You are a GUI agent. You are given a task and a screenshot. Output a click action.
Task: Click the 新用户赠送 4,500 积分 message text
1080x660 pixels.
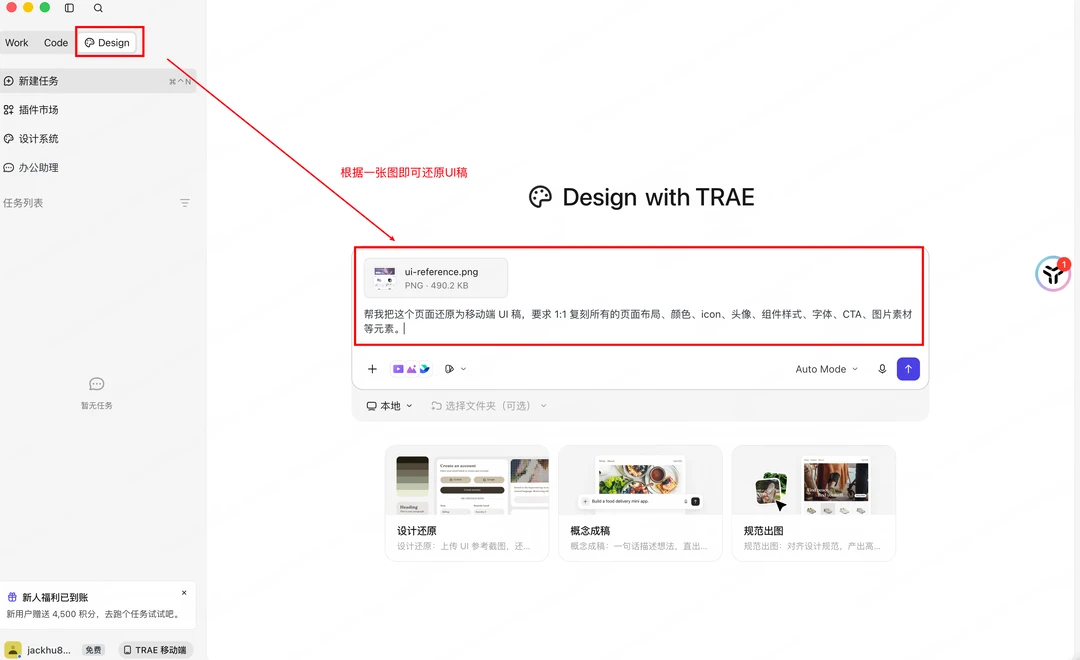click(x=93, y=614)
